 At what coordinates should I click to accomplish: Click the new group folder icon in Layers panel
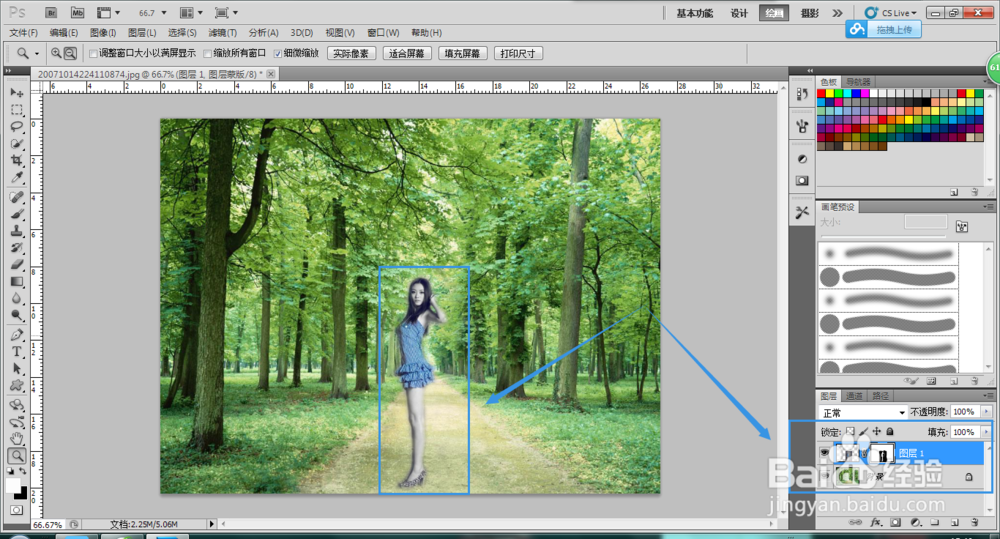point(935,522)
